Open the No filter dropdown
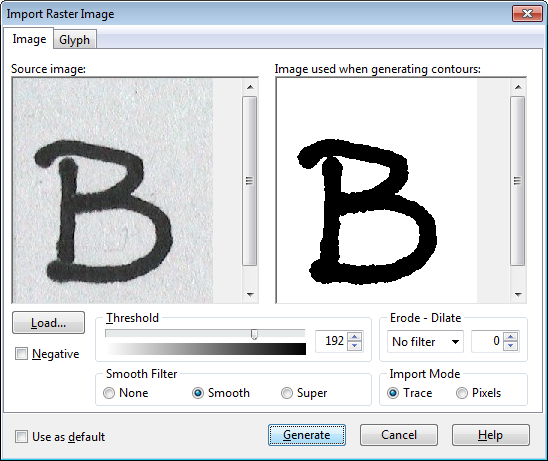Screen dimensions: 548x461 point(425,341)
